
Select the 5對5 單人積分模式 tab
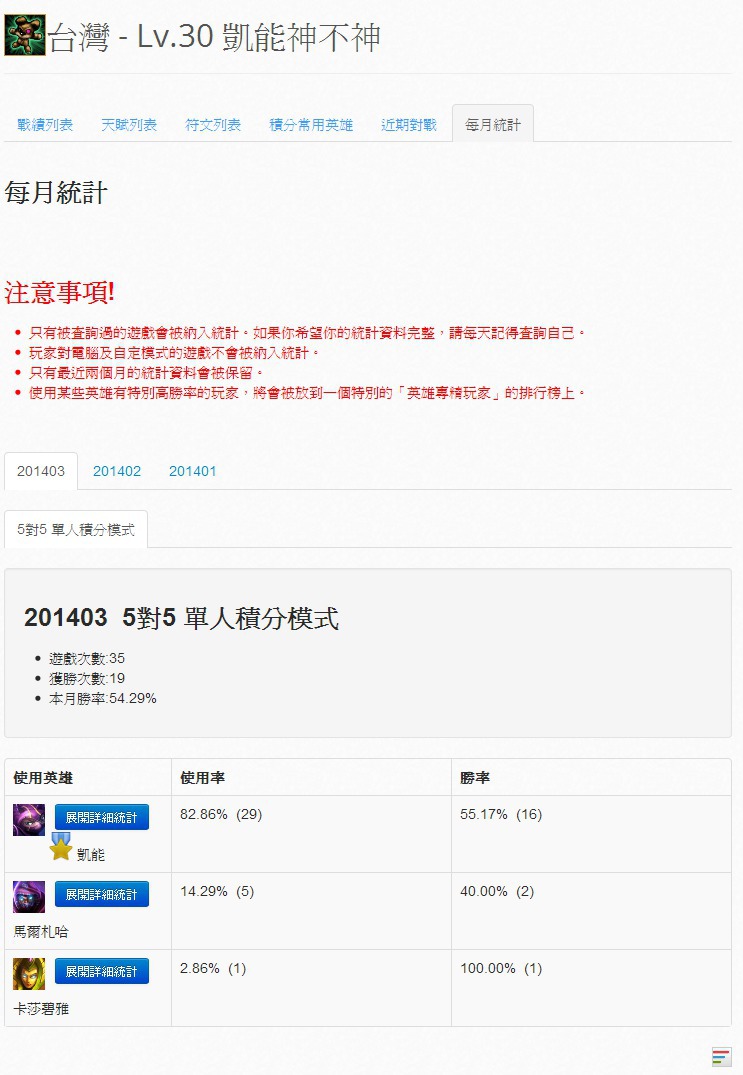click(76, 529)
